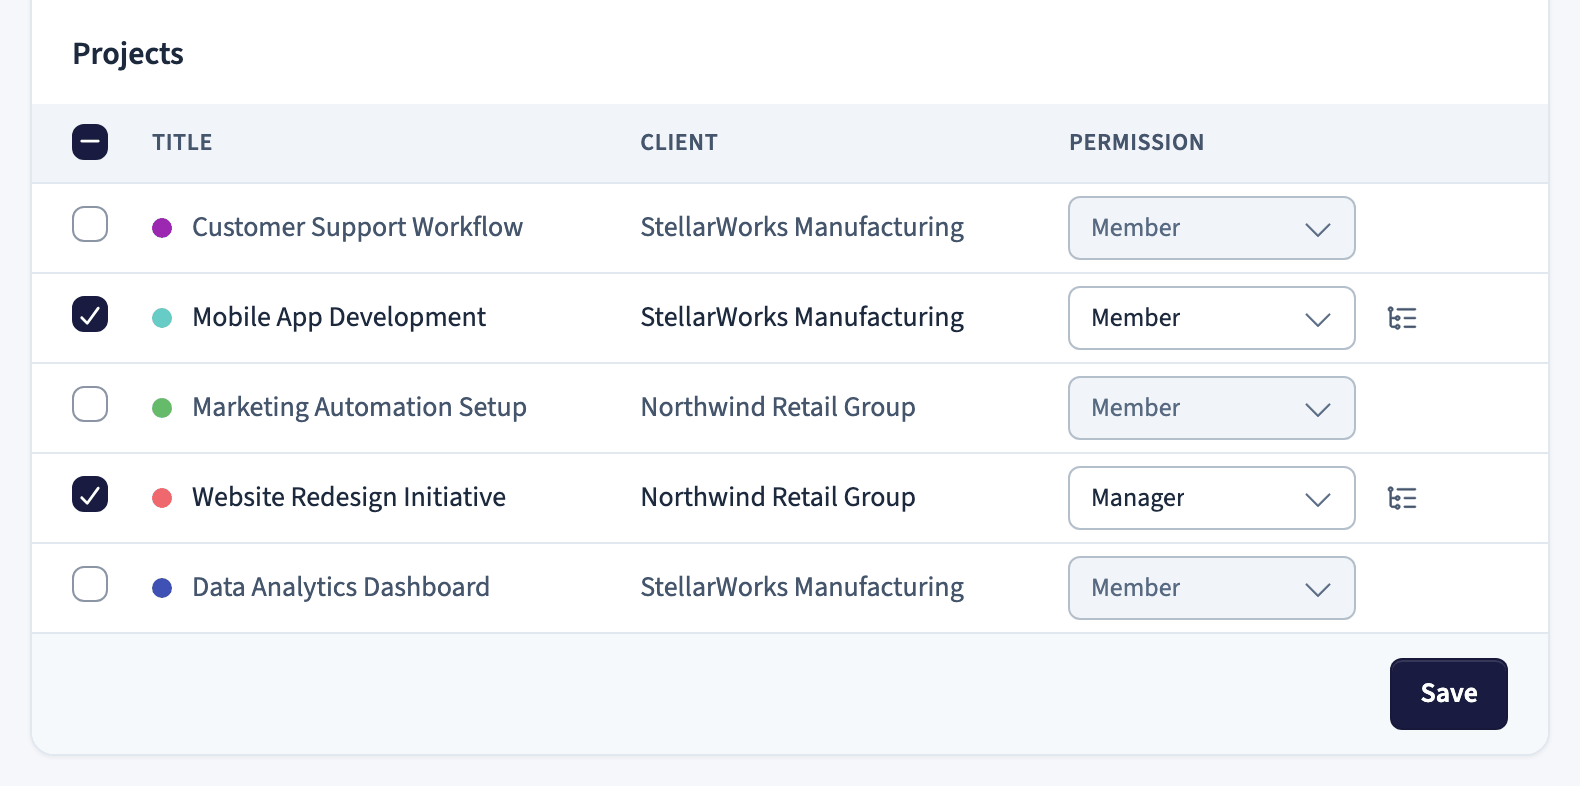Check the Marketing Automation Setup checkbox
The image size is (1580, 786).
[x=90, y=404]
